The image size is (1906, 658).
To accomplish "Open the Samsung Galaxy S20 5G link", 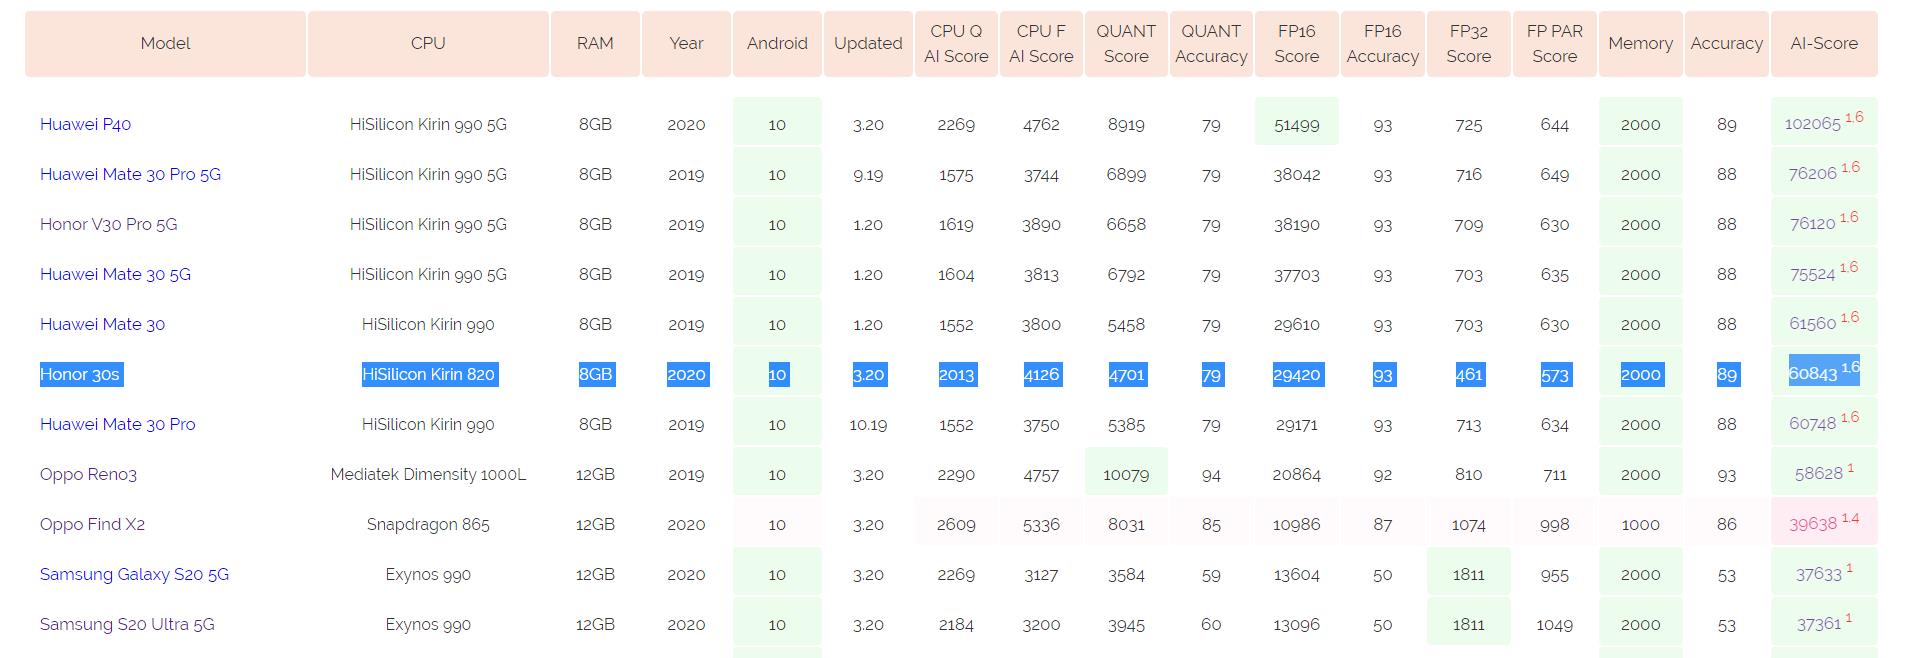I will [134, 574].
